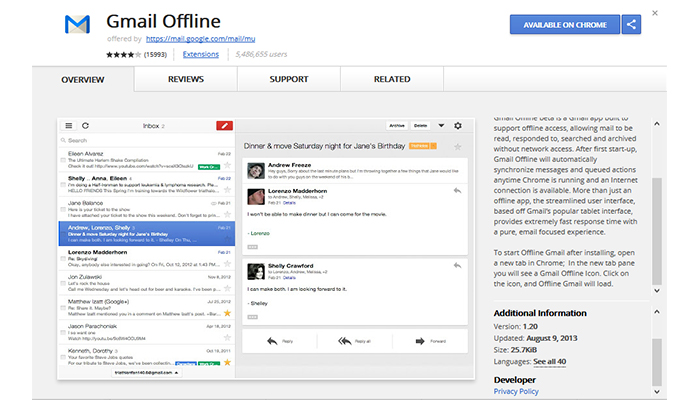Click the Reply all double-arrow icon
The height and width of the screenshot is (400, 700).
pos(345,341)
